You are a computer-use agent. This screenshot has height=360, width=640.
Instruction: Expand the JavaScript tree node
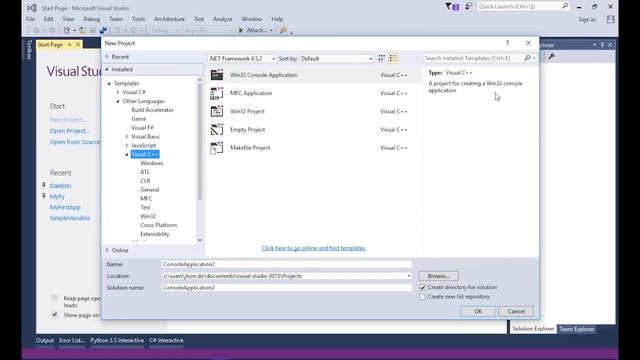[127, 145]
